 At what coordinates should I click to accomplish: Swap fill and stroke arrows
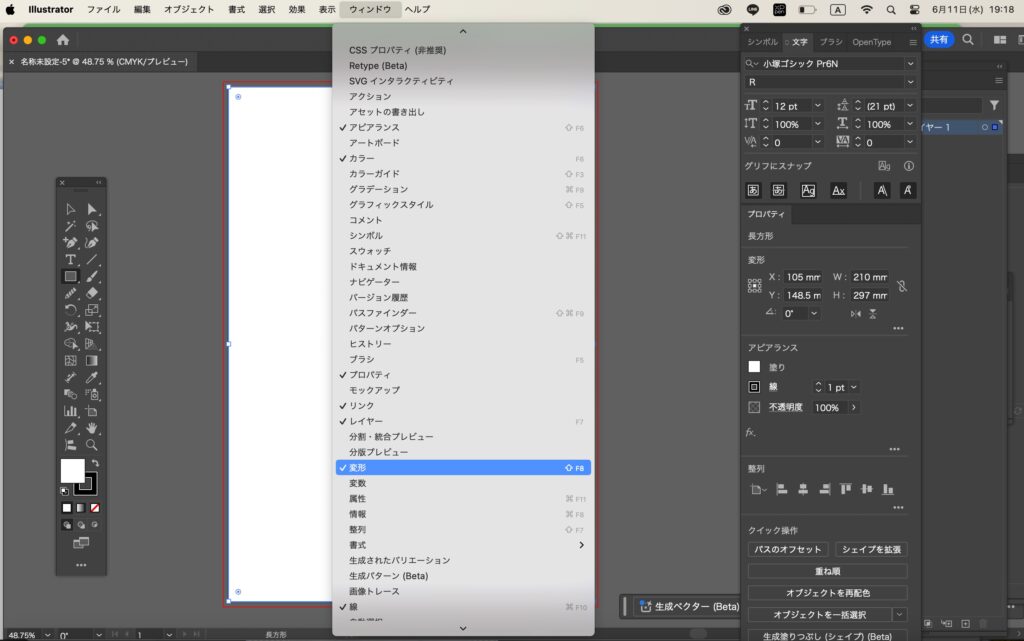95,463
